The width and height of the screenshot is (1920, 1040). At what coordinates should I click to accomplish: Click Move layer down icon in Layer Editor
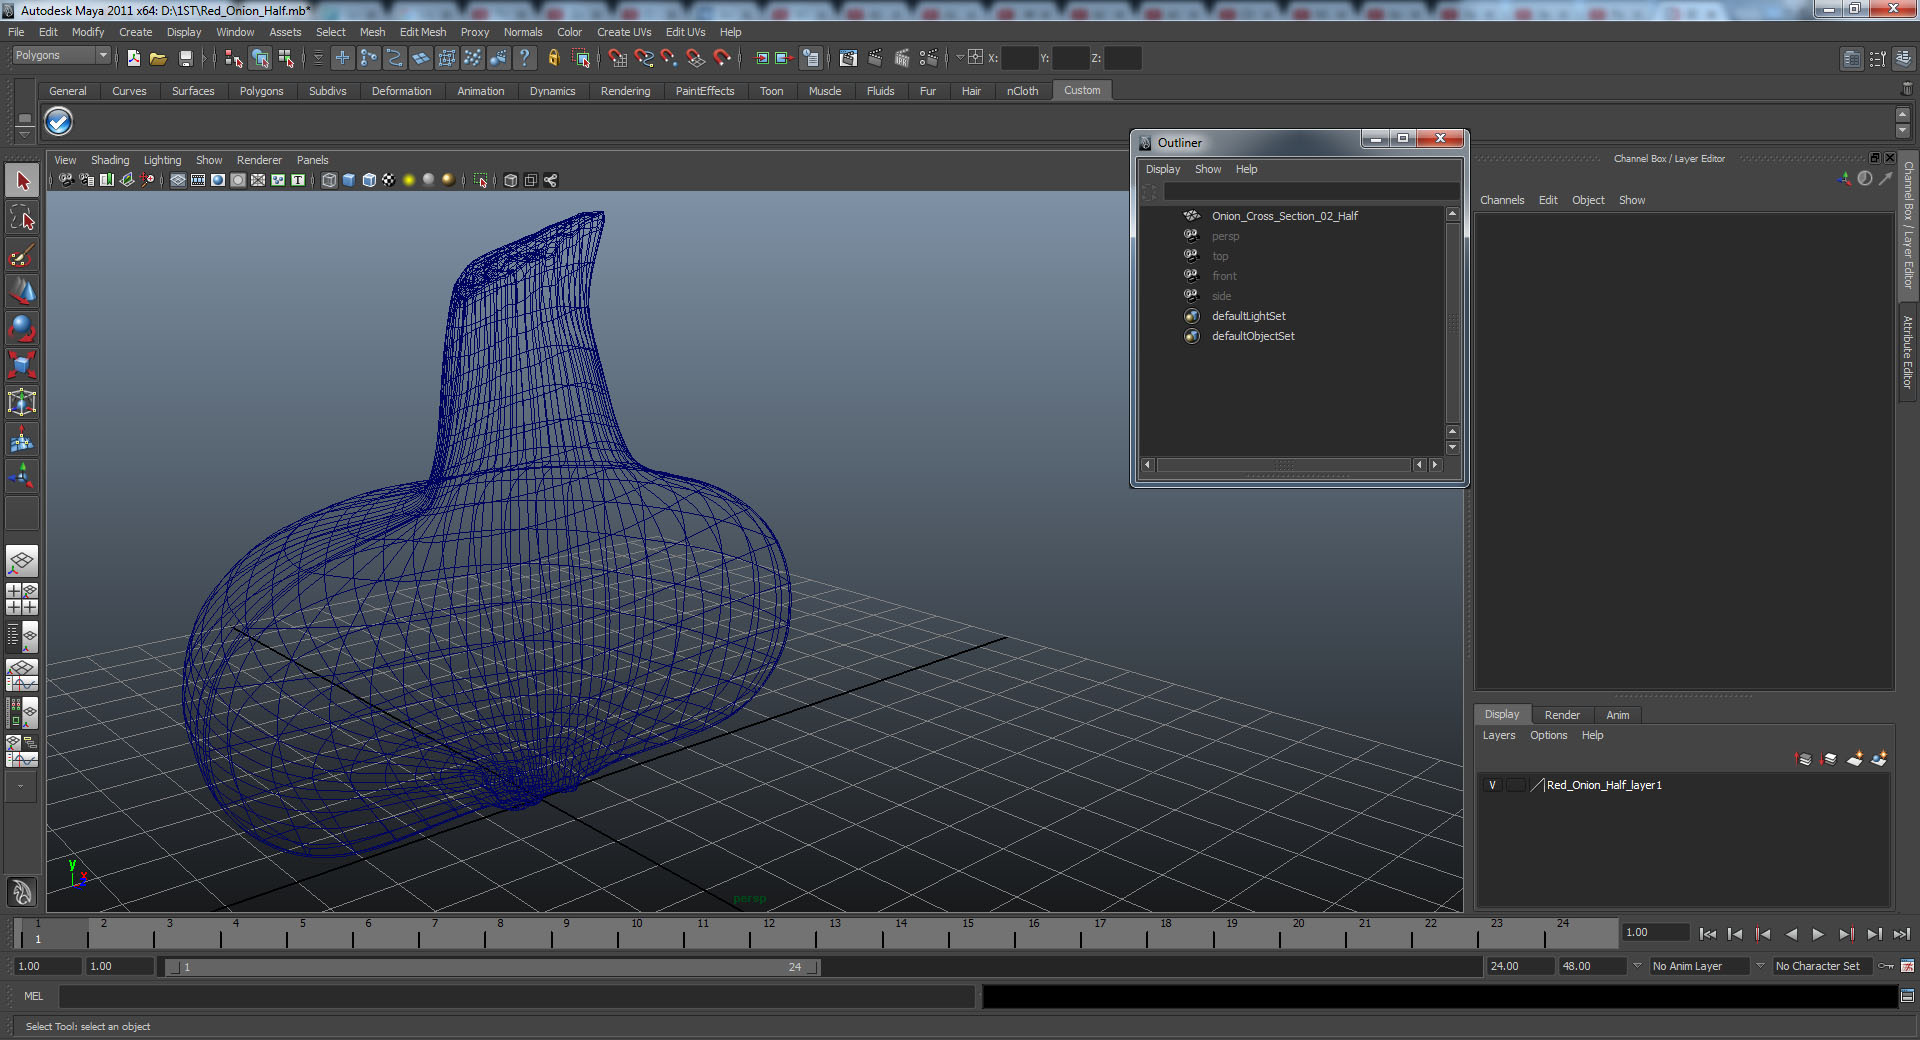(1829, 759)
